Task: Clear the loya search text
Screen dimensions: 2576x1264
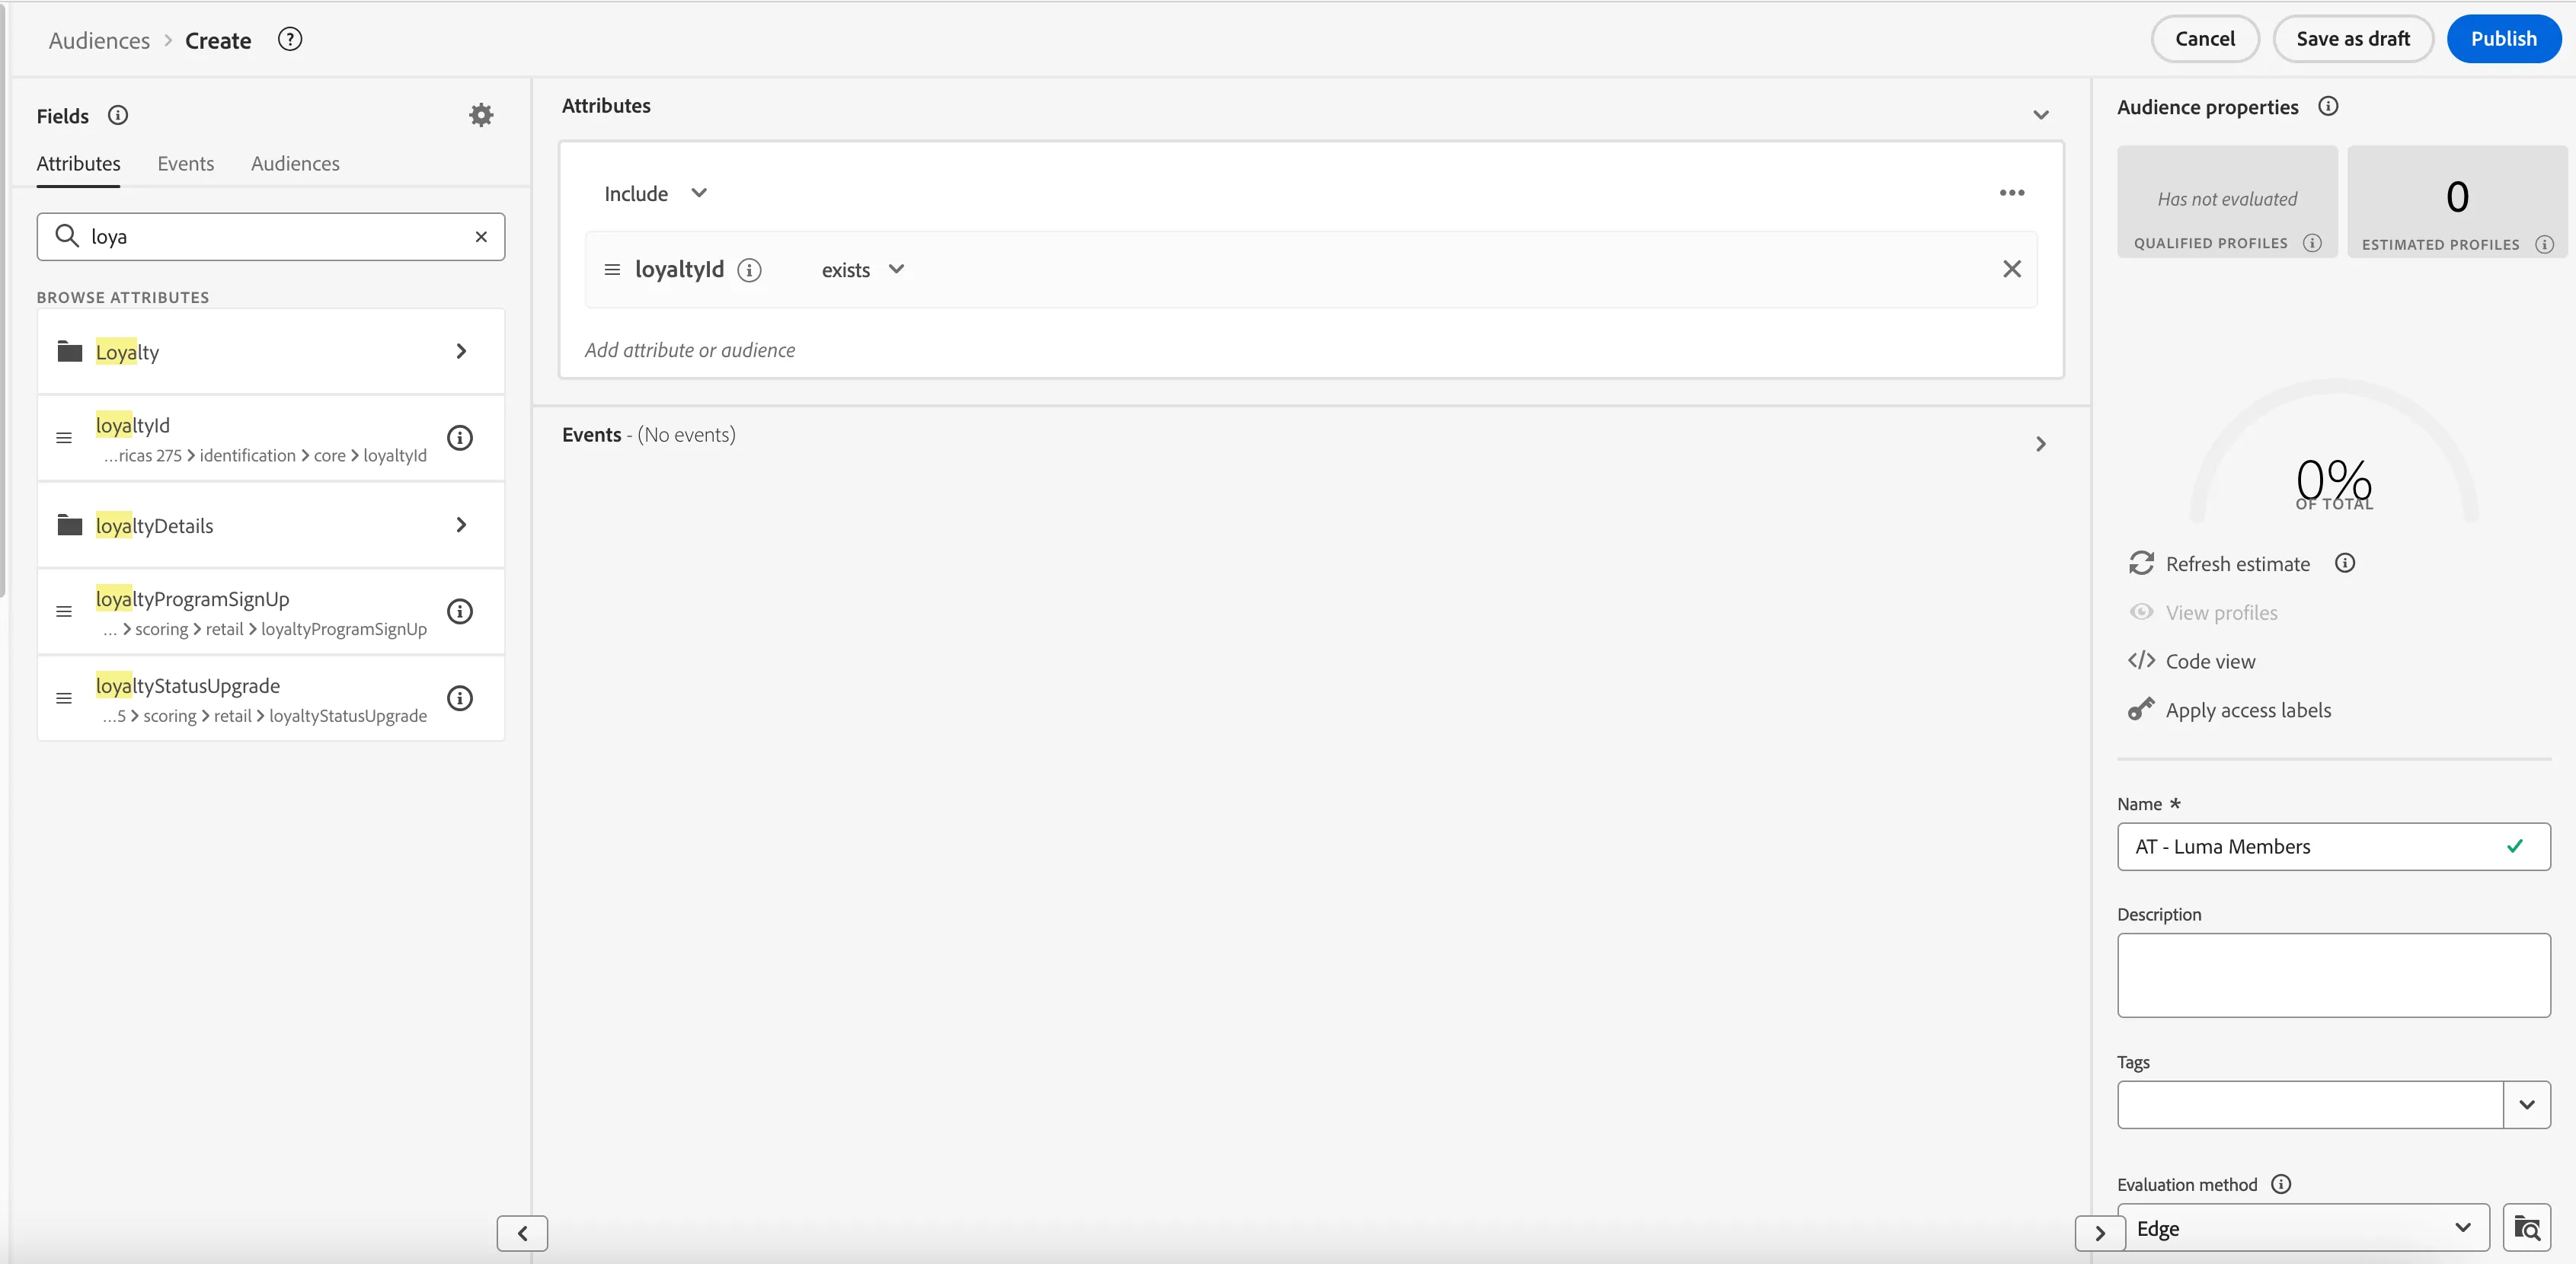Action: [x=481, y=237]
